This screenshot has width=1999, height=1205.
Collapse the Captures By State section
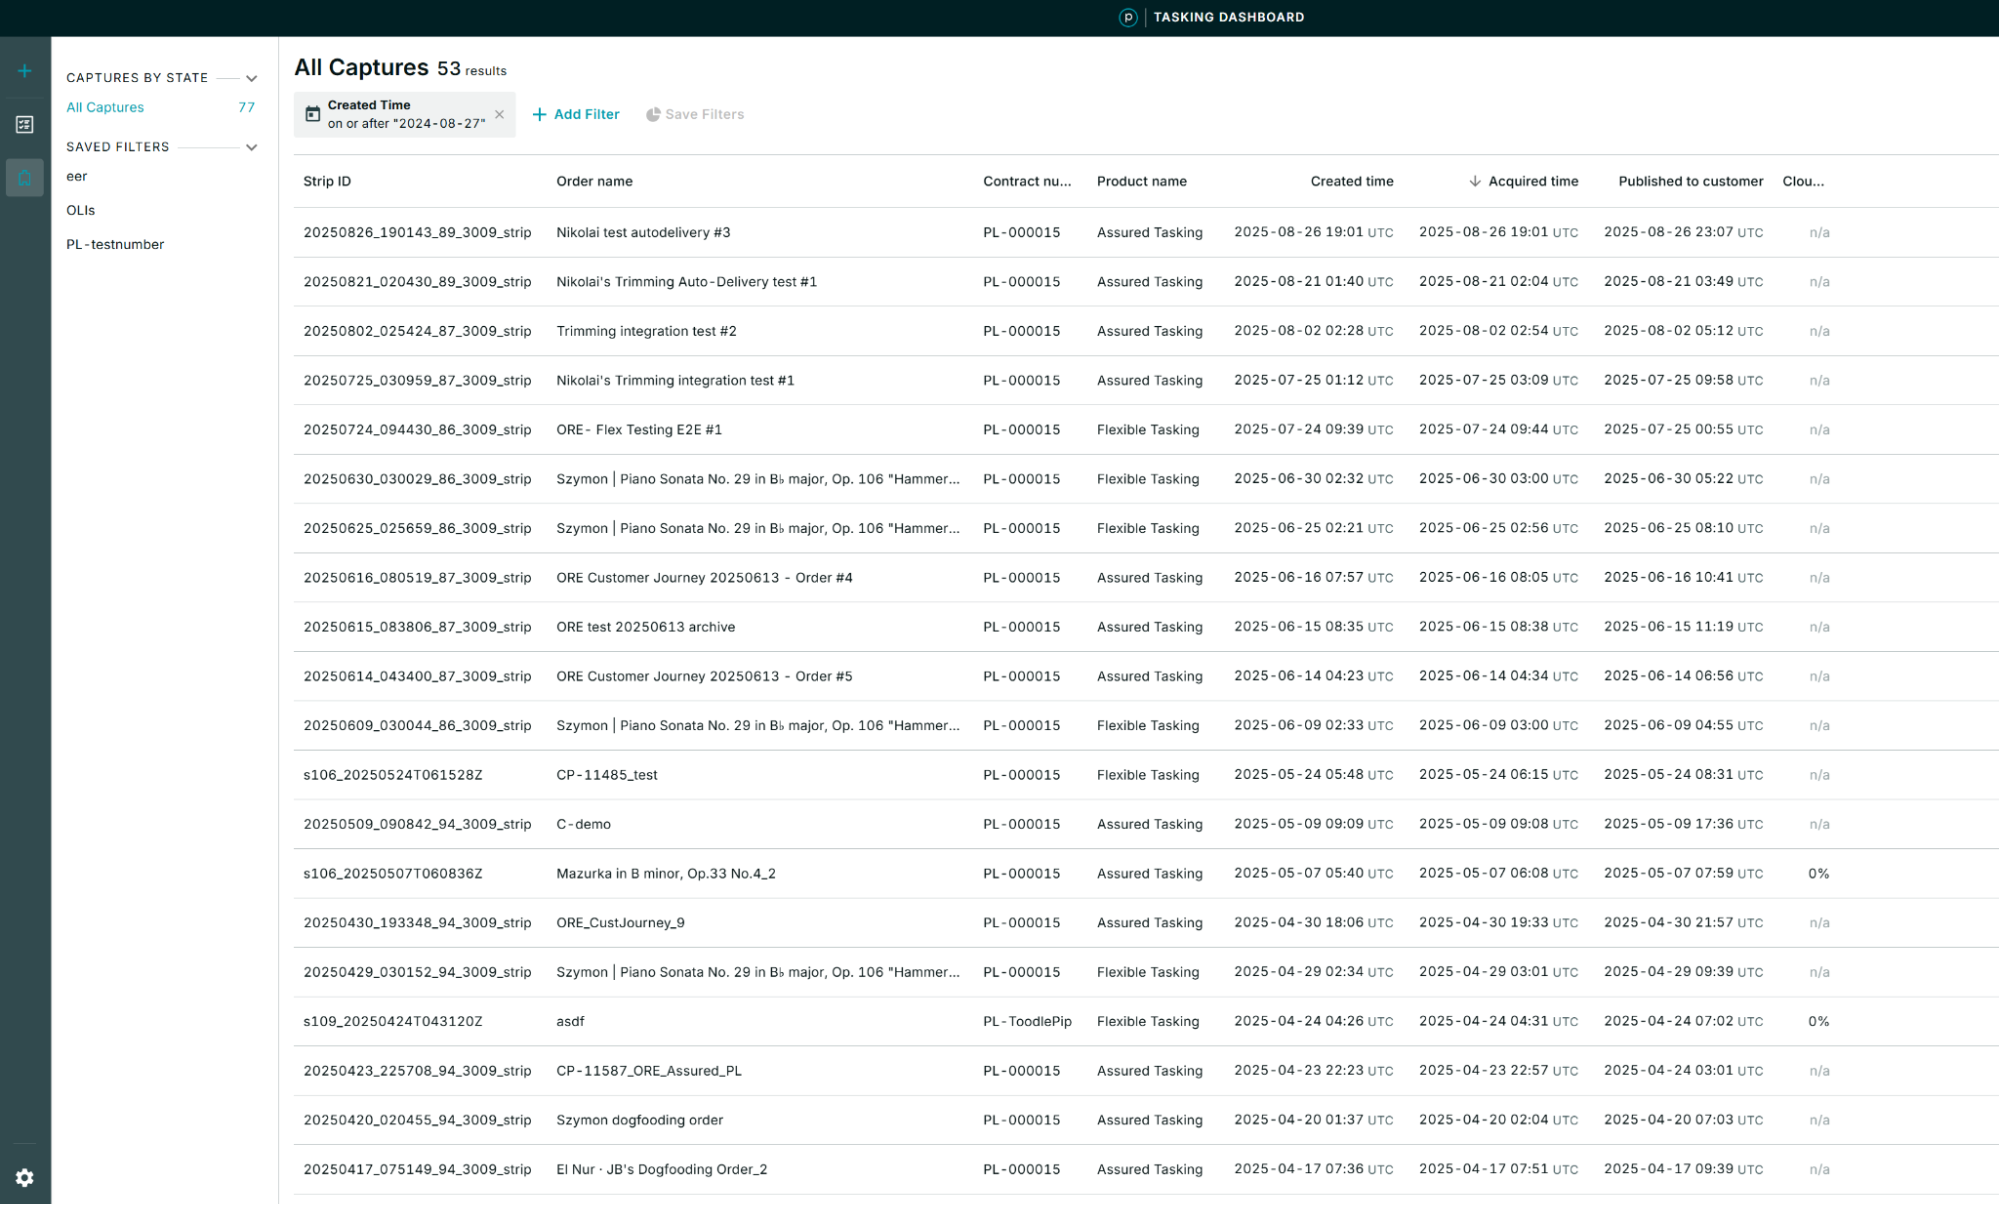[x=252, y=78]
